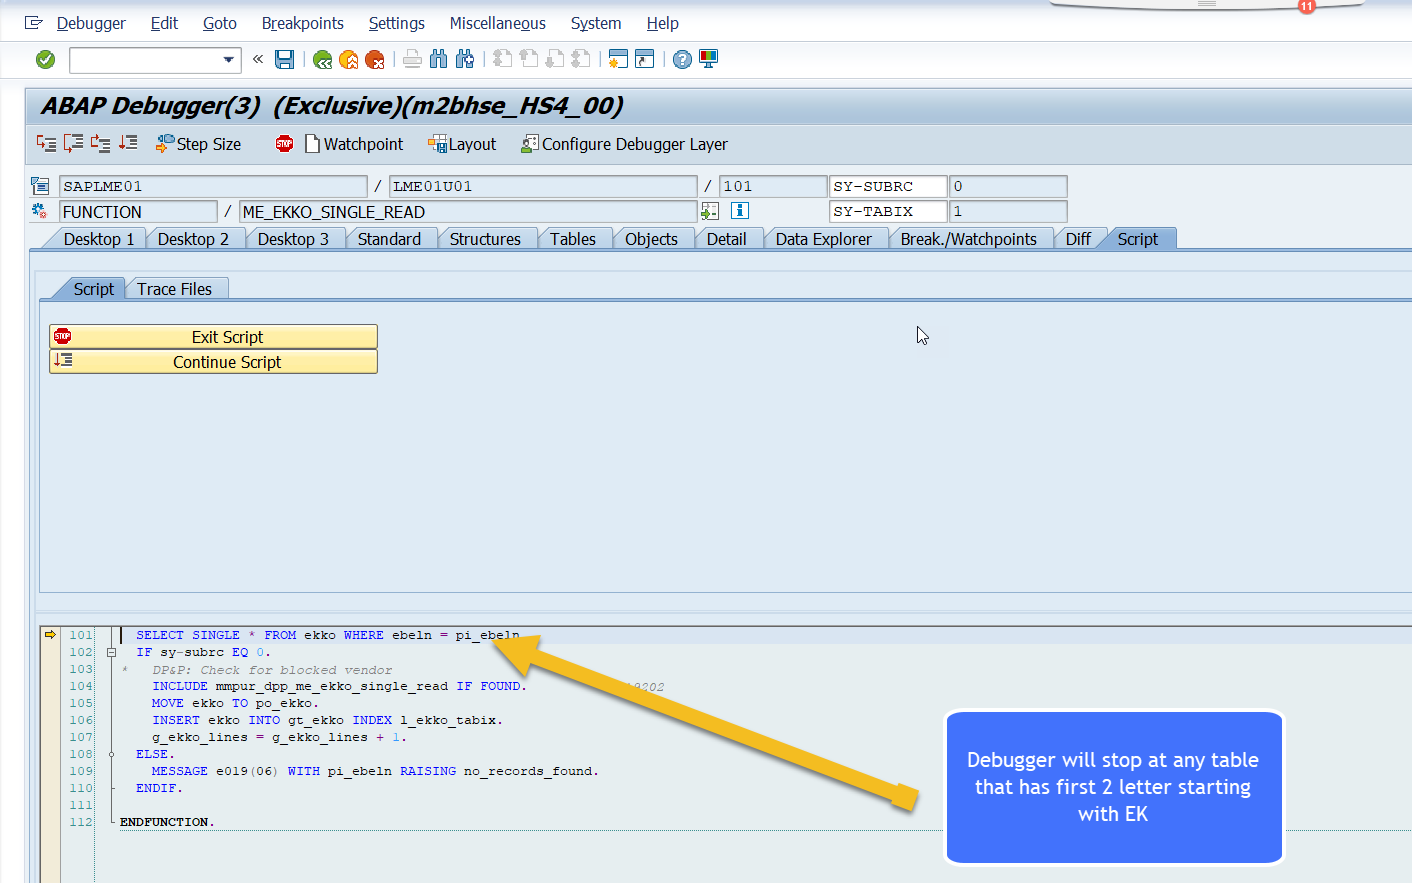Image resolution: width=1412 pixels, height=883 pixels.
Task: Switch to the Structures tab
Action: [x=485, y=239]
